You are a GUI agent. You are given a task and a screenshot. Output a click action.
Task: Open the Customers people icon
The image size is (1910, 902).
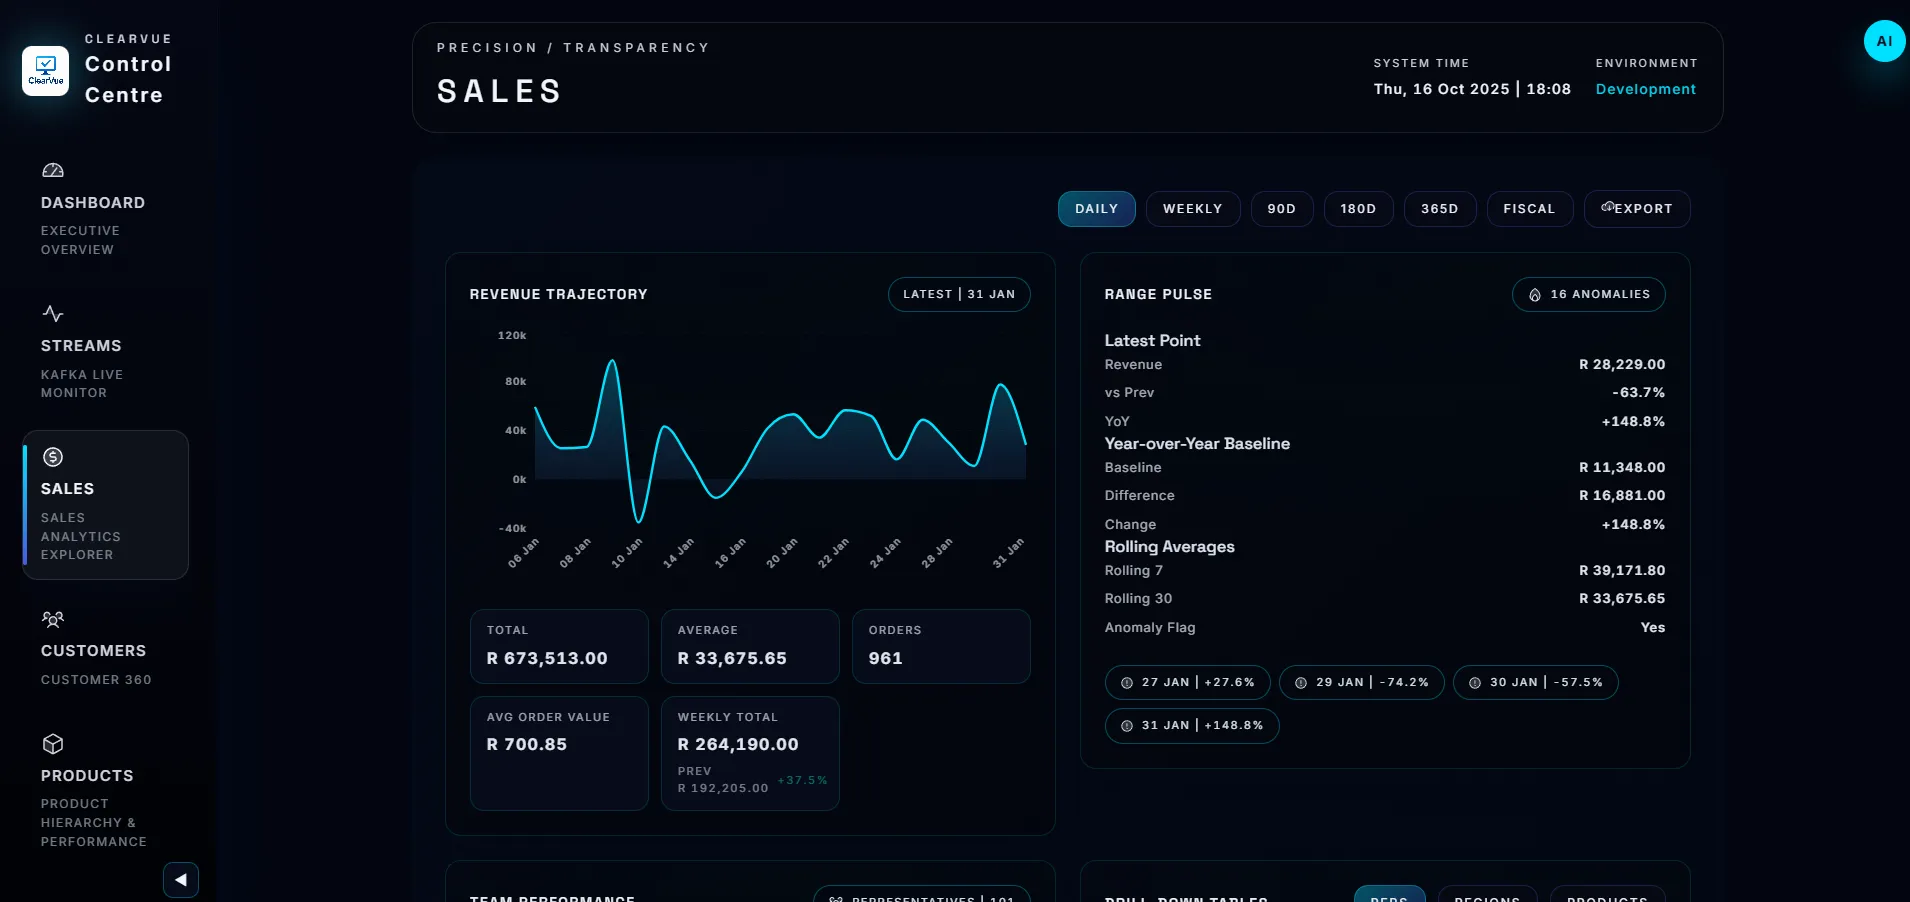tap(53, 619)
